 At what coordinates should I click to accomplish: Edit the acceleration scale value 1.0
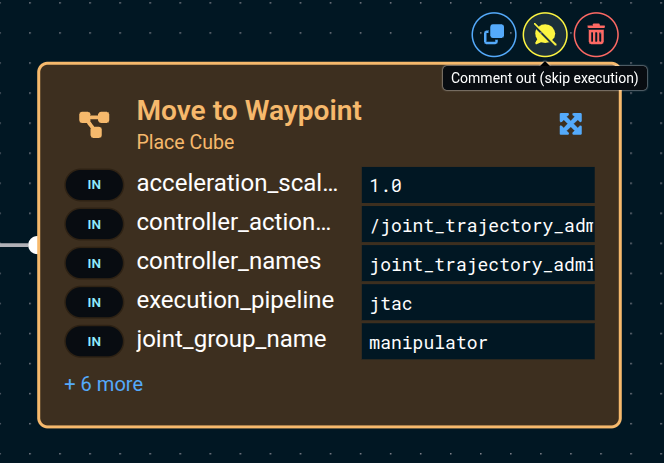tap(478, 186)
